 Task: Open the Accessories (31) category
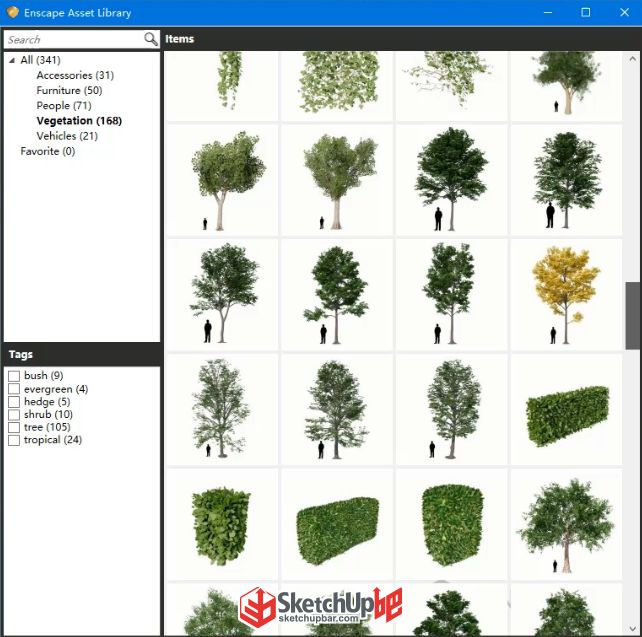[75, 75]
